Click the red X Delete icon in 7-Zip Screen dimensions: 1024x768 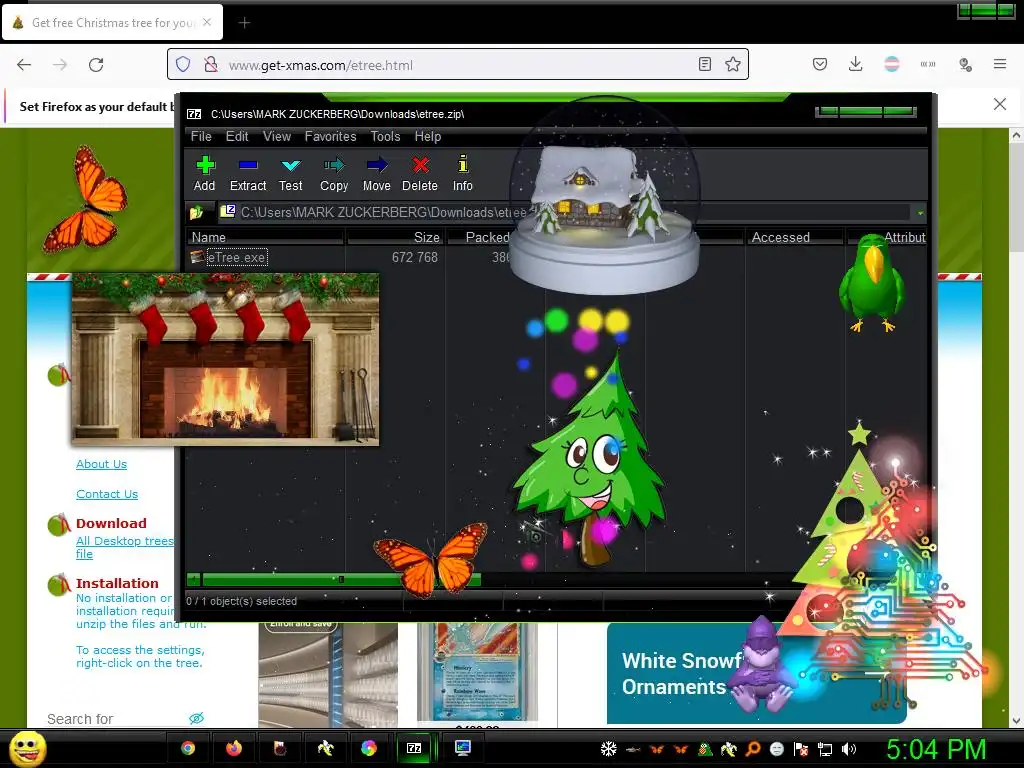click(x=420, y=174)
